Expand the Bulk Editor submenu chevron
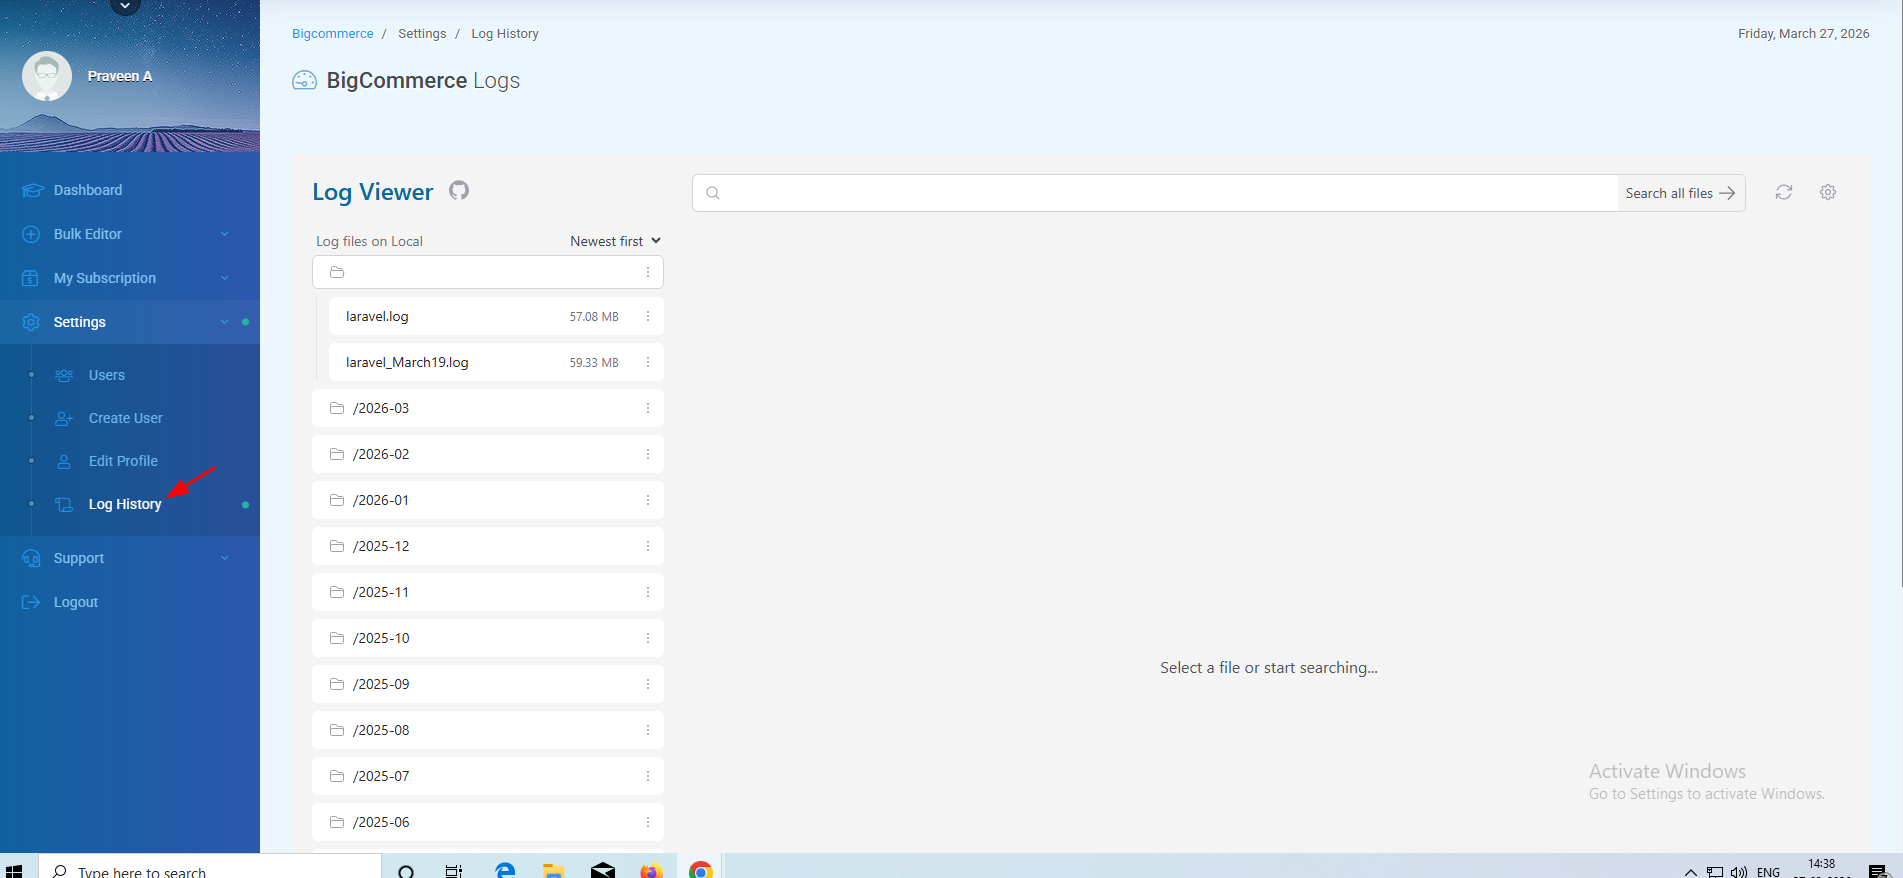The height and width of the screenshot is (878, 1903). (x=224, y=234)
